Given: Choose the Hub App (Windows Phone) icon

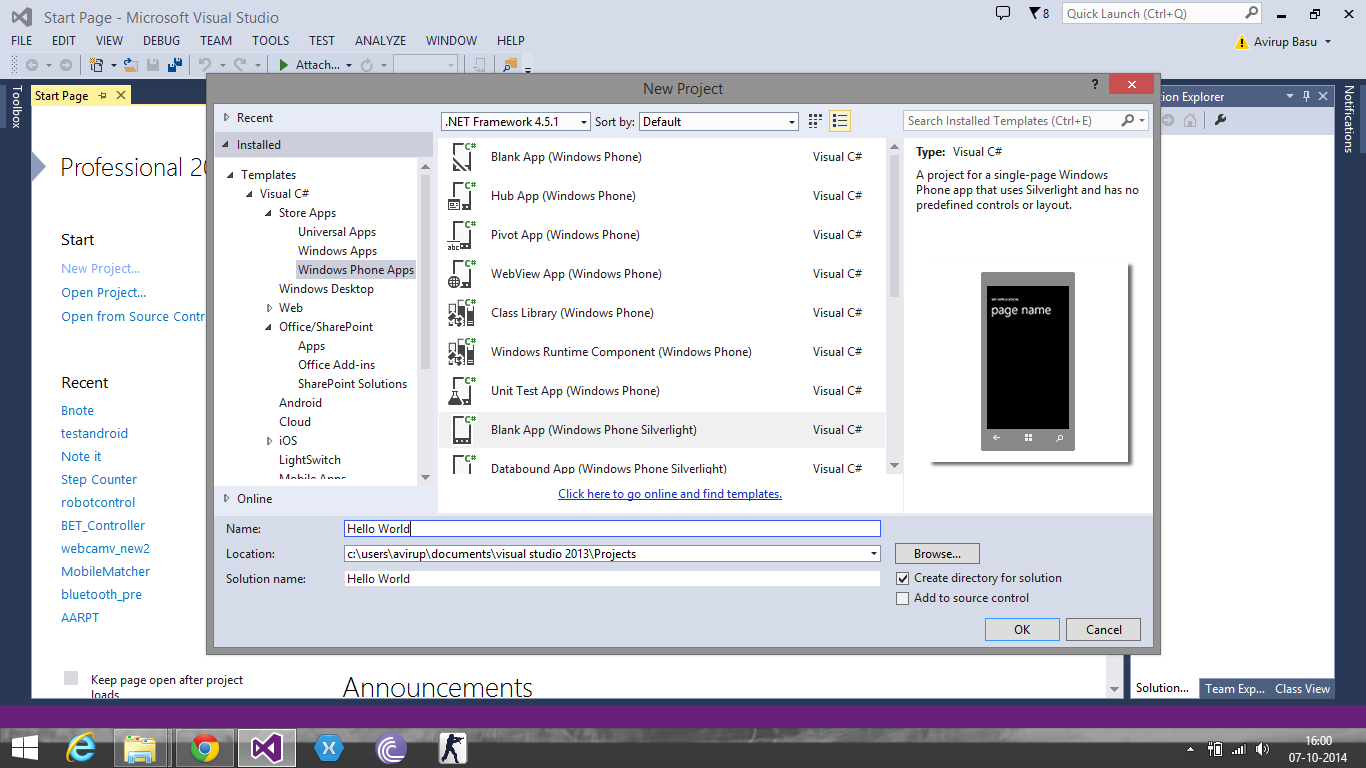Looking at the screenshot, I should (x=462, y=196).
